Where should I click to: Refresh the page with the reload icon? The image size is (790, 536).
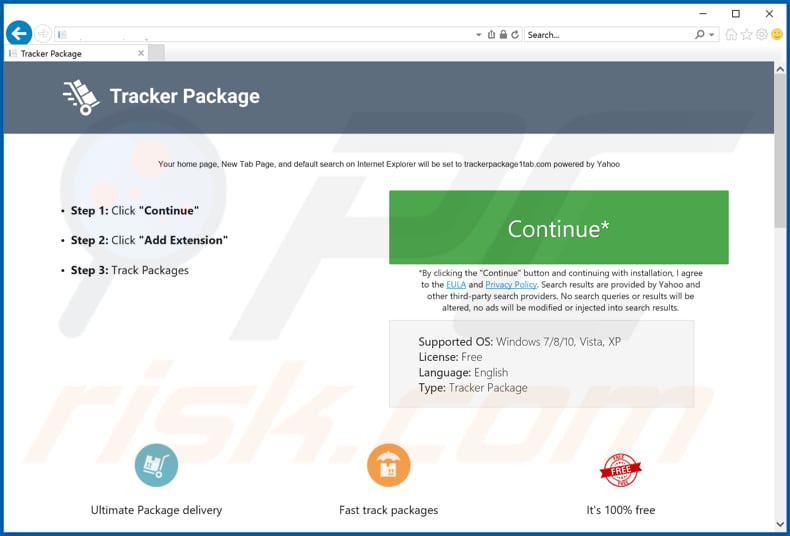coord(515,34)
